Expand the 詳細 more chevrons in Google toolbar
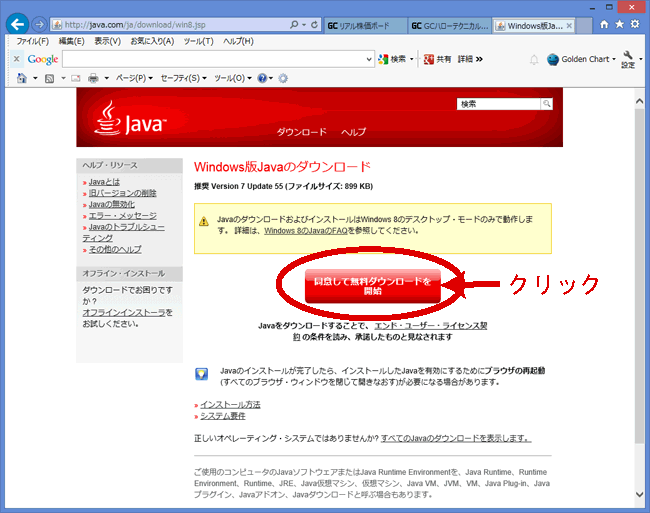This screenshot has width=650, height=513. click(479, 59)
